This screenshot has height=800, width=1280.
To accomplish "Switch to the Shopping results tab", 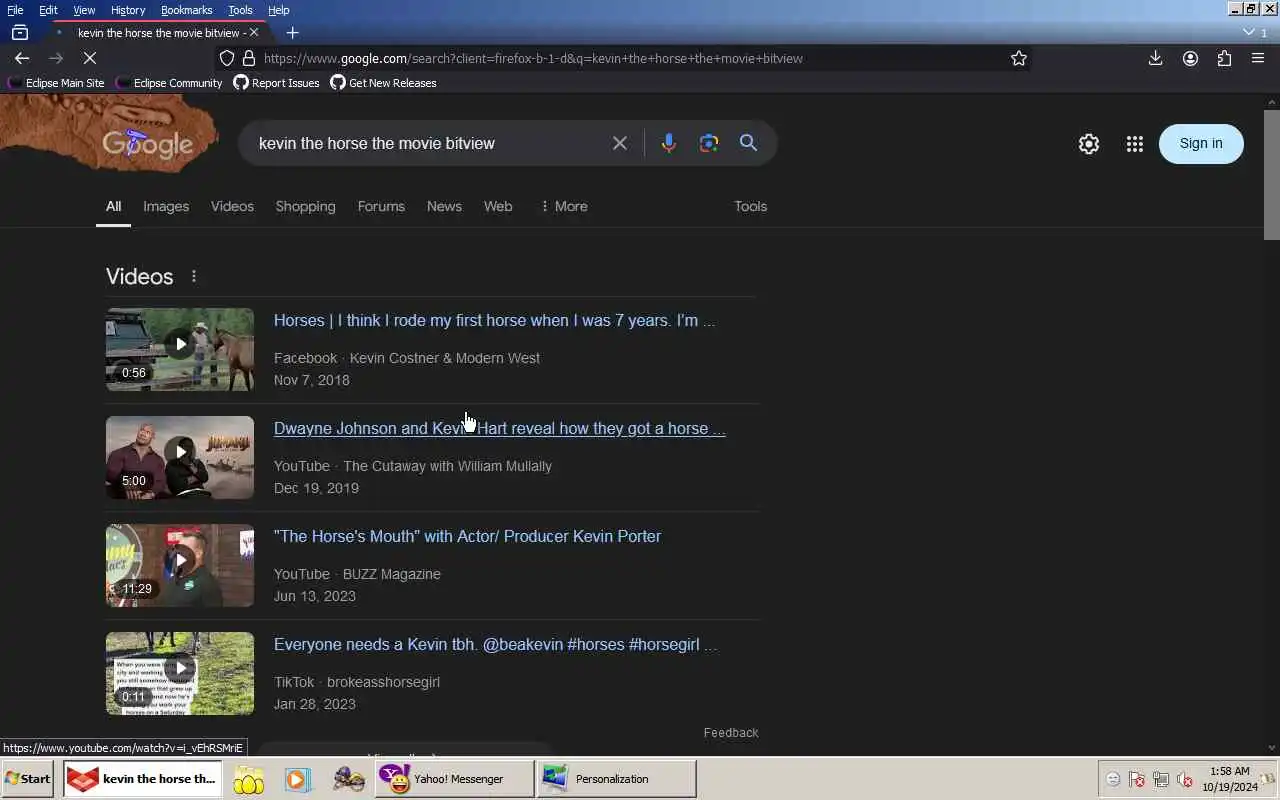I will [x=305, y=206].
